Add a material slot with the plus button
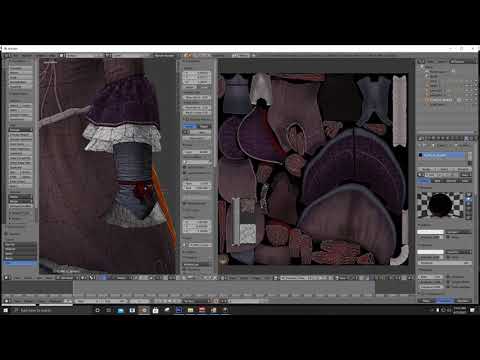The image size is (480, 360). click(x=469, y=155)
